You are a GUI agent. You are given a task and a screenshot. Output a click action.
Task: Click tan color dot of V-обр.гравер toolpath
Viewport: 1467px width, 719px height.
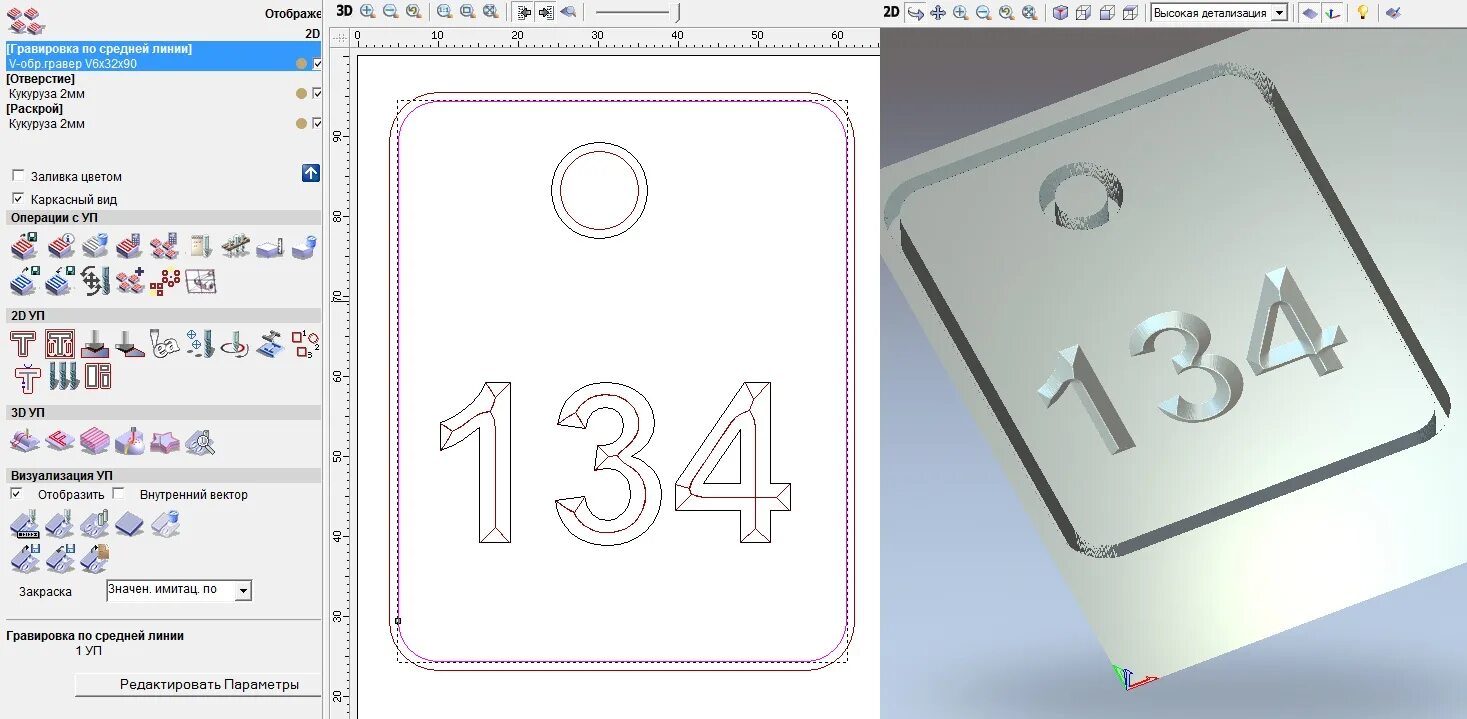[x=301, y=63]
